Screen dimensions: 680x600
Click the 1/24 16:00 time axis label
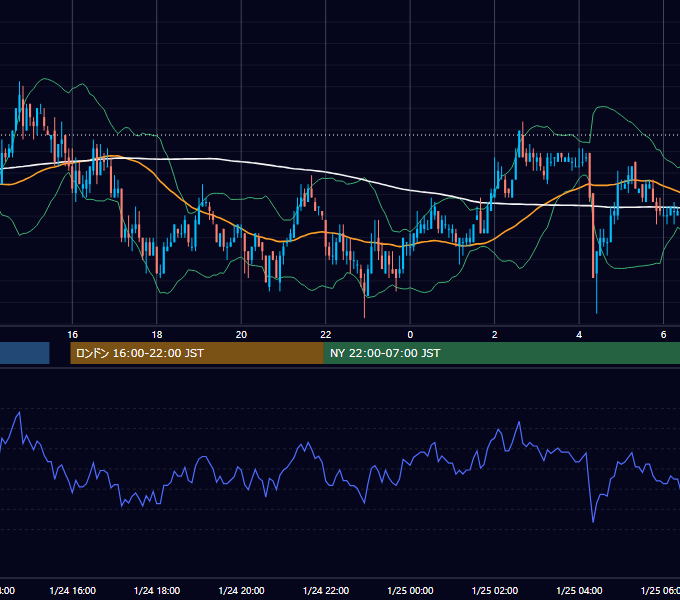72,590
